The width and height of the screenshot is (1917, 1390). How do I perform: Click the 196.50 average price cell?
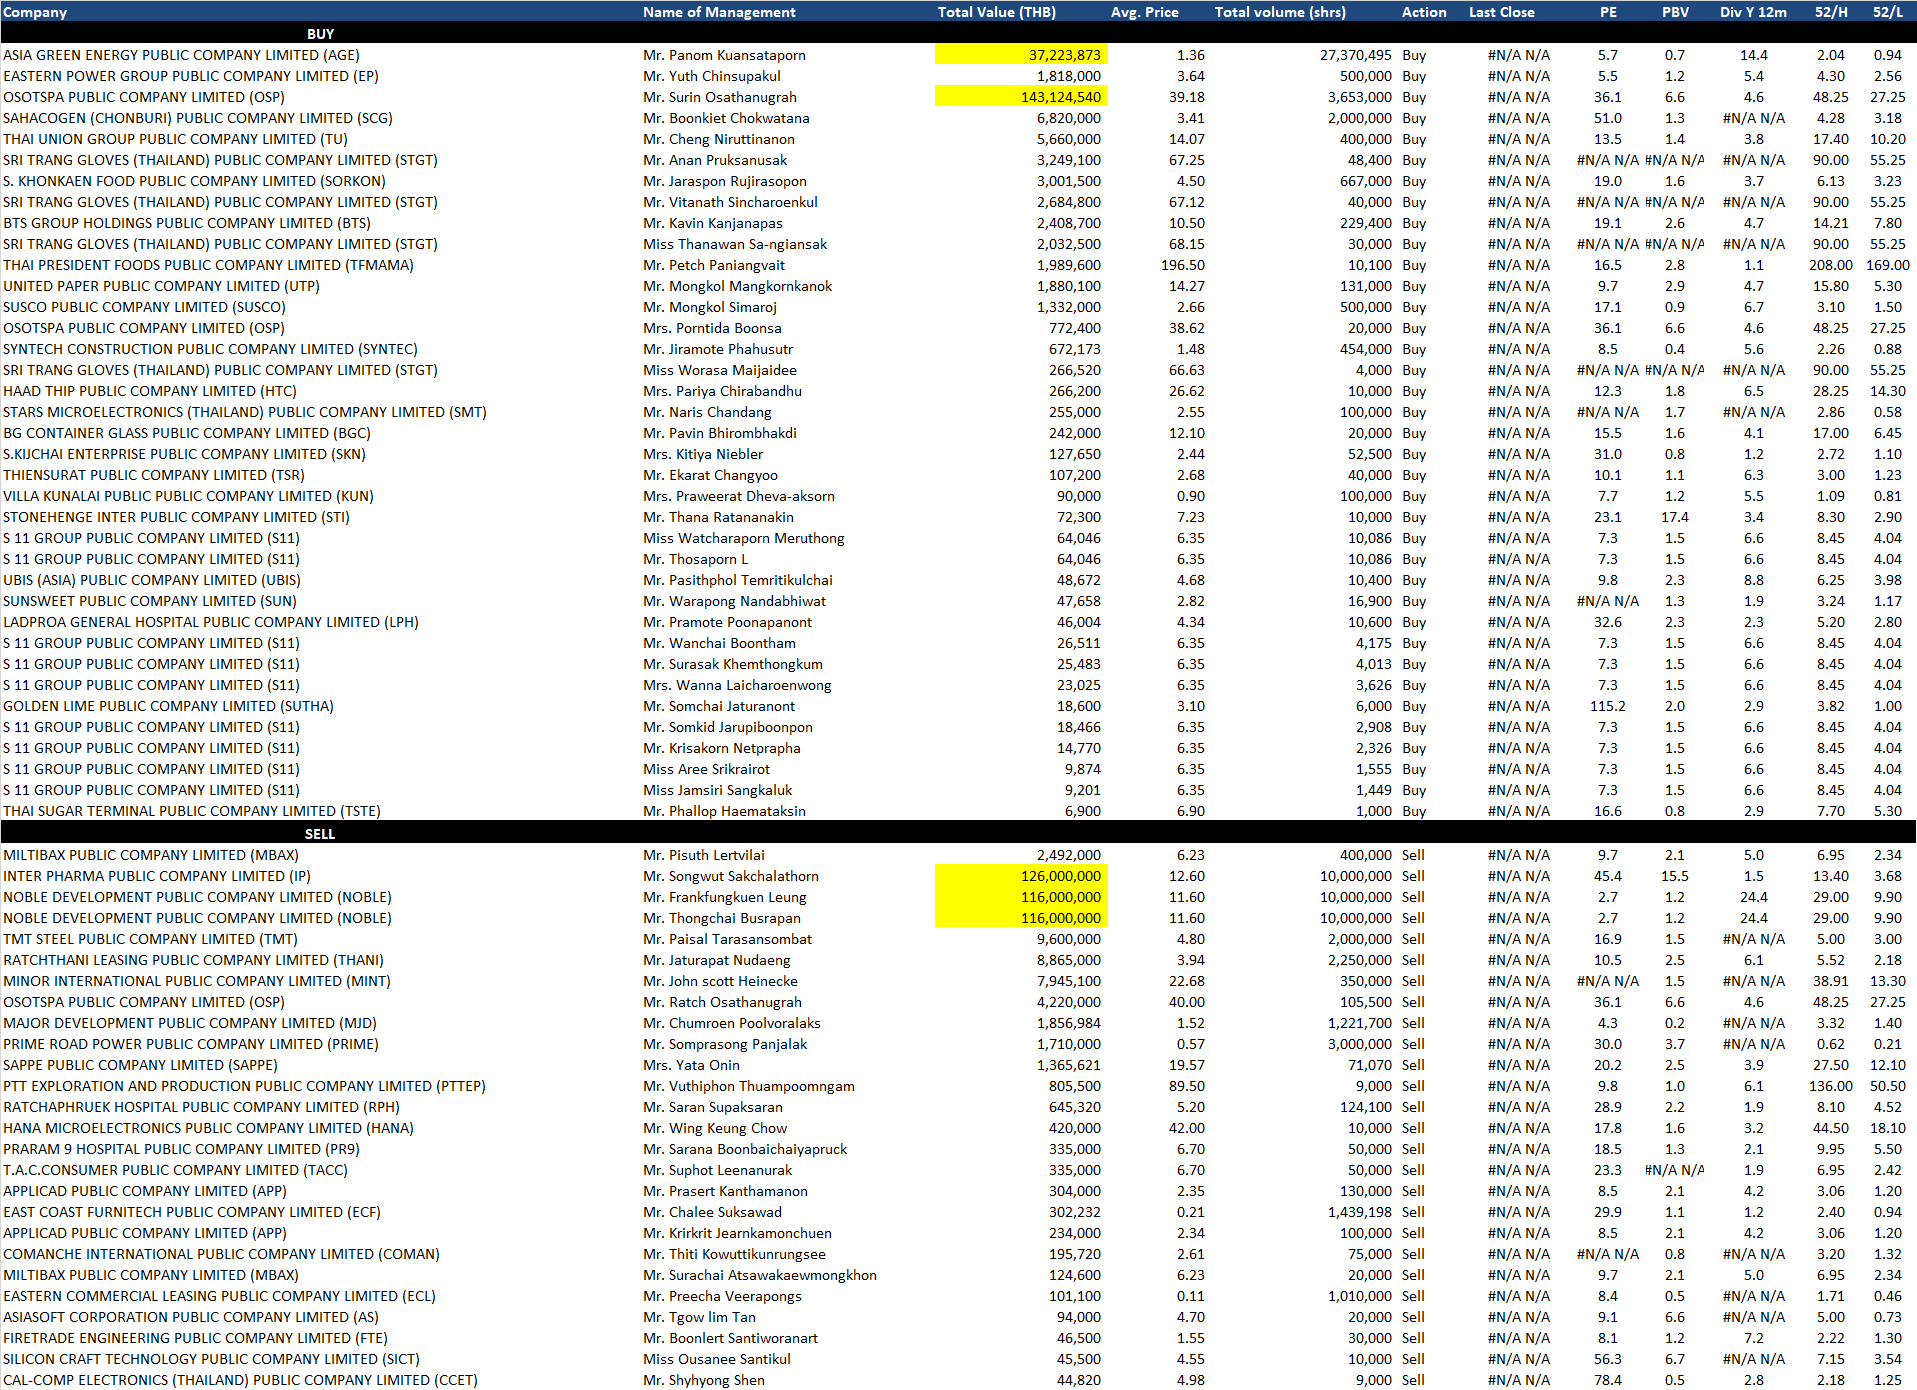1182,265
